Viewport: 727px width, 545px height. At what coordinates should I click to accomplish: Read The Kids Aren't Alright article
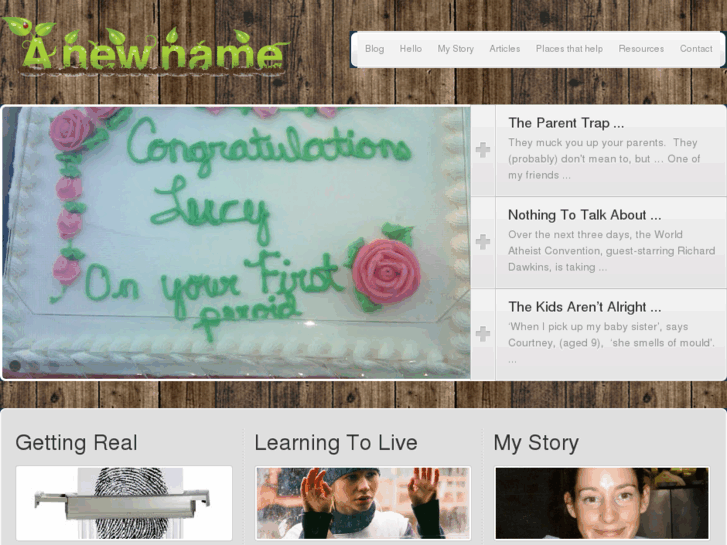585,307
